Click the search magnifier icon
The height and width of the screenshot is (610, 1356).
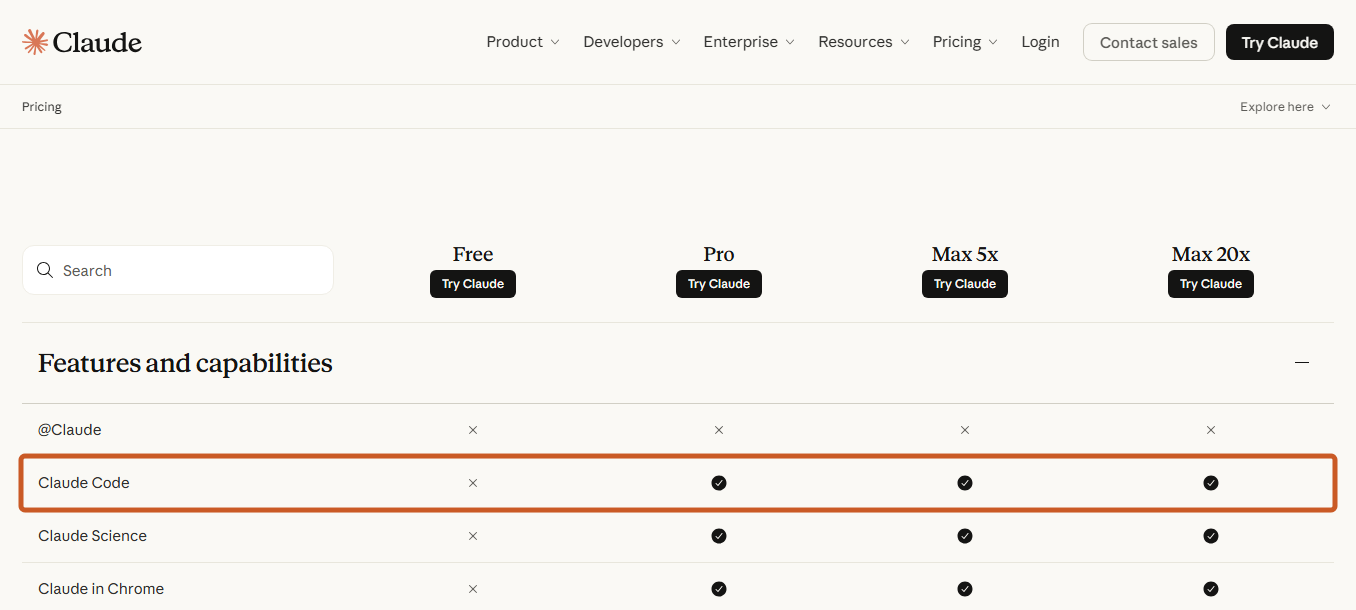44,270
